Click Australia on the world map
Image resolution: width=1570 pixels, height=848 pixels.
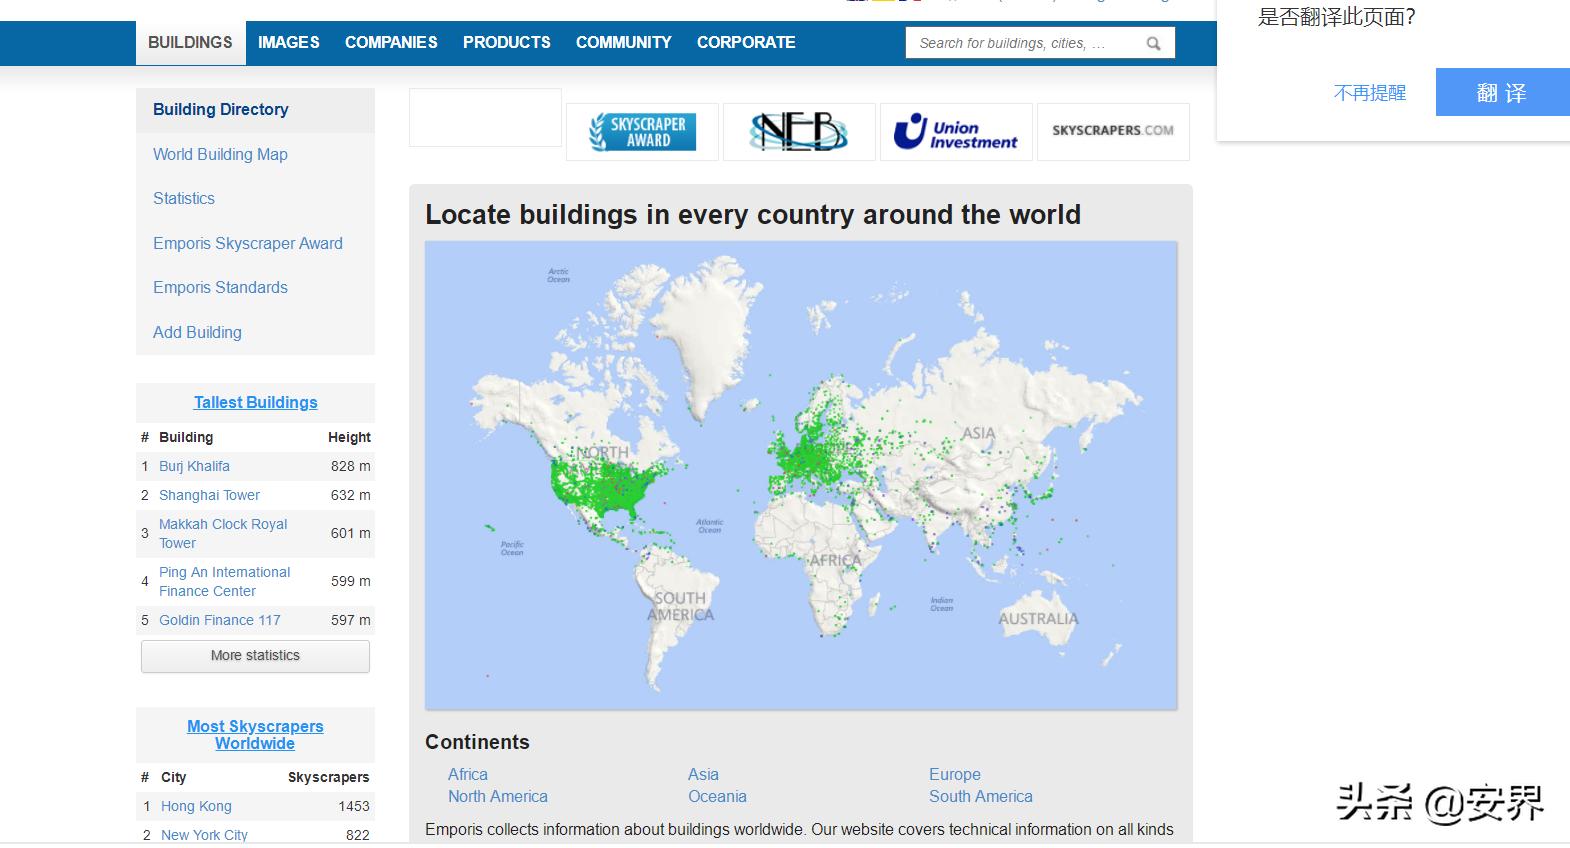[x=1038, y=618]
